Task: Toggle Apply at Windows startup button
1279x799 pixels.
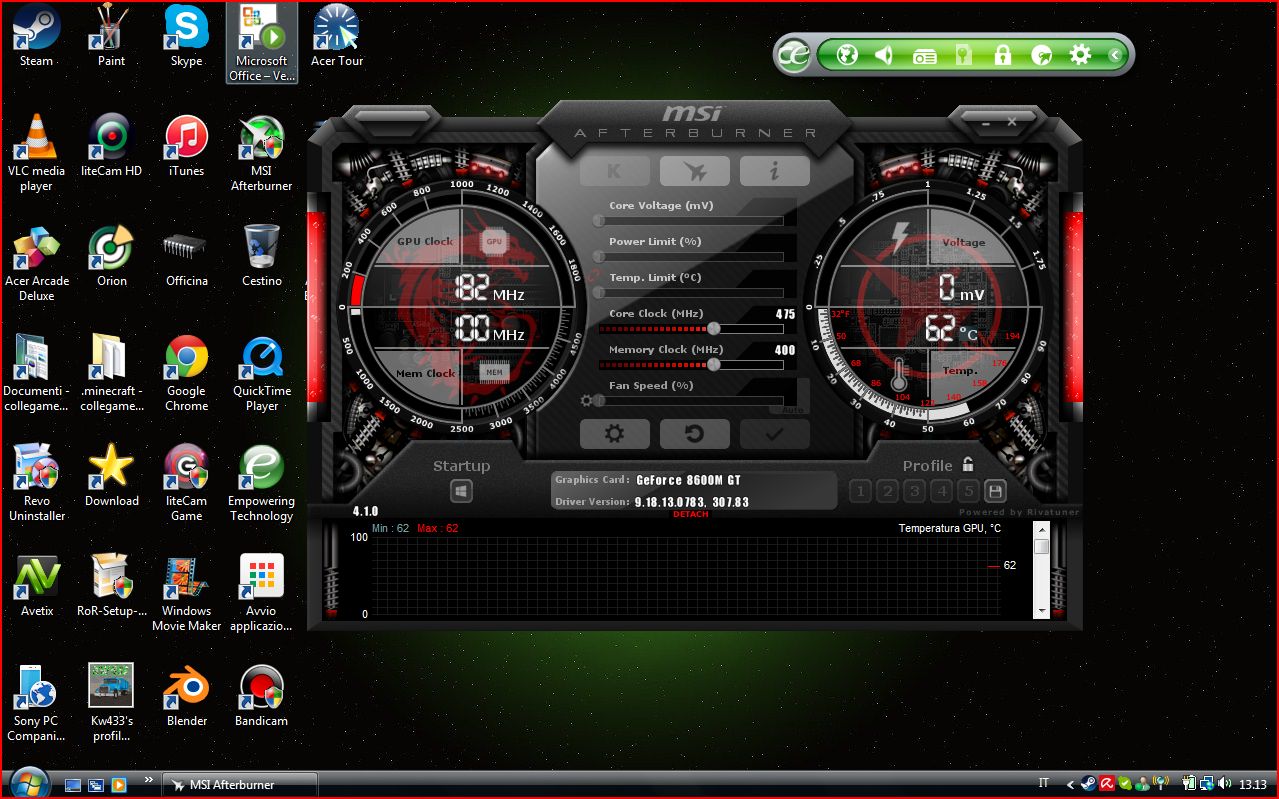Action: pyautogui.click(x=461, y=491)
